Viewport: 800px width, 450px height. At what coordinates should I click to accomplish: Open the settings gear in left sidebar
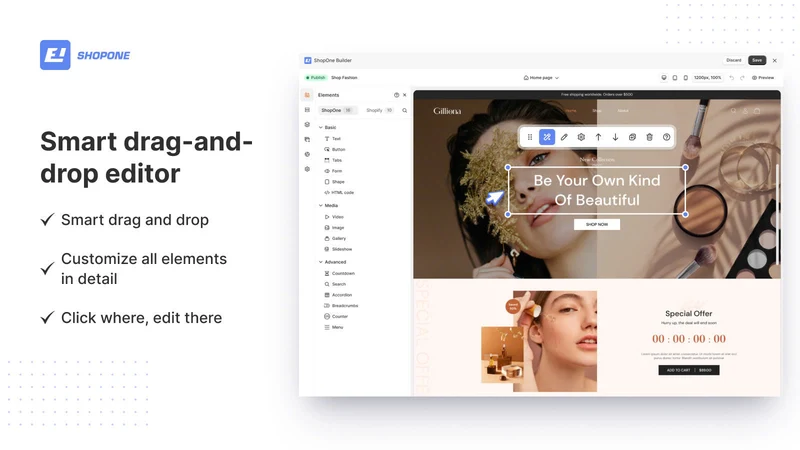click(307, 169)
